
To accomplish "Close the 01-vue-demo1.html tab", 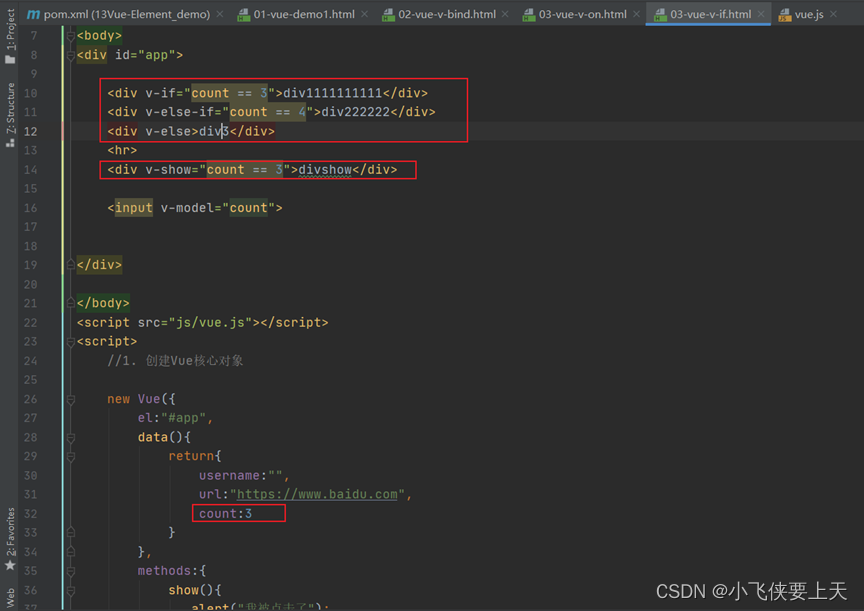I will [x=364, y=14].
